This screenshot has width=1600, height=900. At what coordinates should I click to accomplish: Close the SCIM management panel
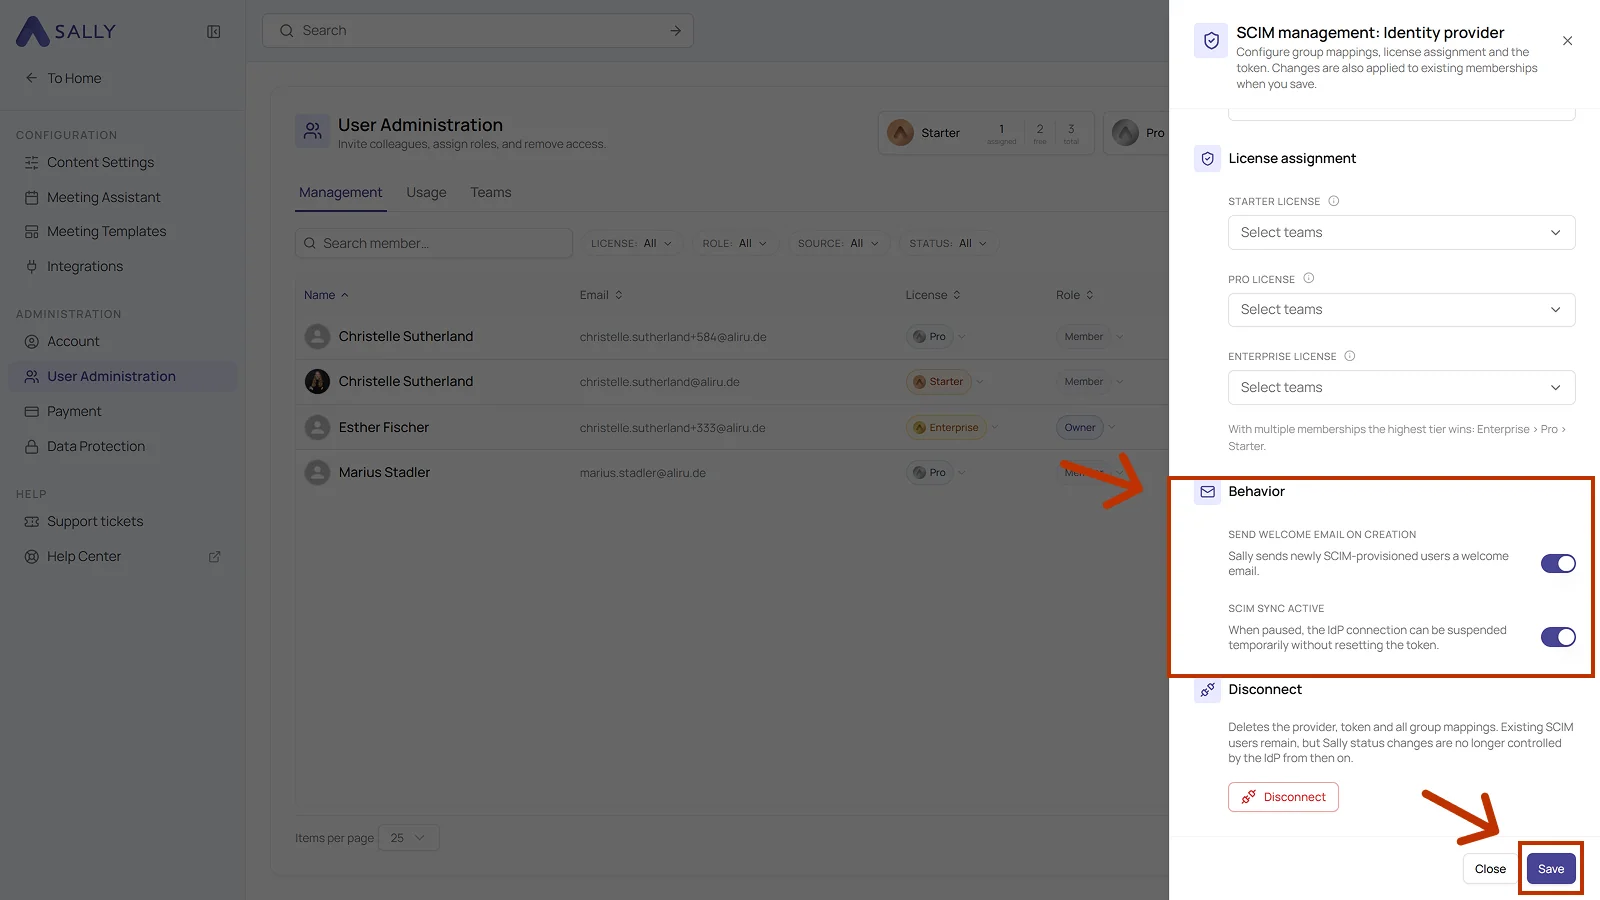[1567, 41]
